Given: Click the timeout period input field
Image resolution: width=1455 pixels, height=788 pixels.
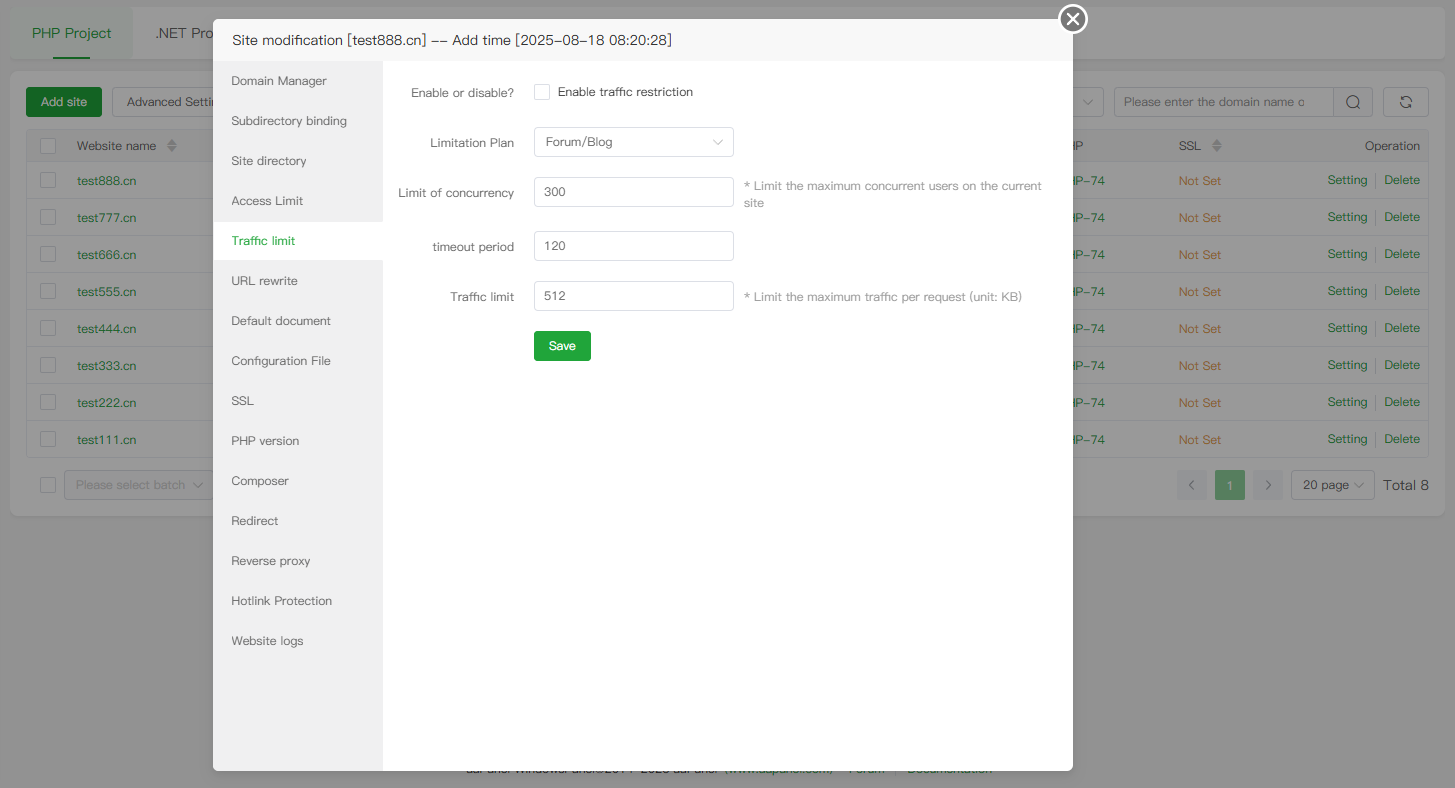Looking at the screenshot, I should (633, 246).
